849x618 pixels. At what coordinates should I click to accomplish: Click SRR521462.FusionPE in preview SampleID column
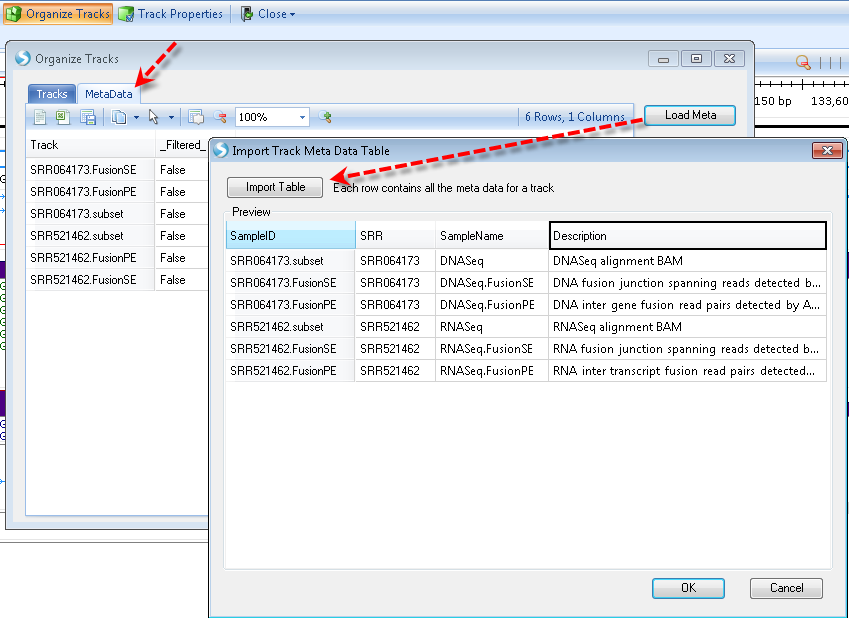pyautogui.click(x=291, y=371)
